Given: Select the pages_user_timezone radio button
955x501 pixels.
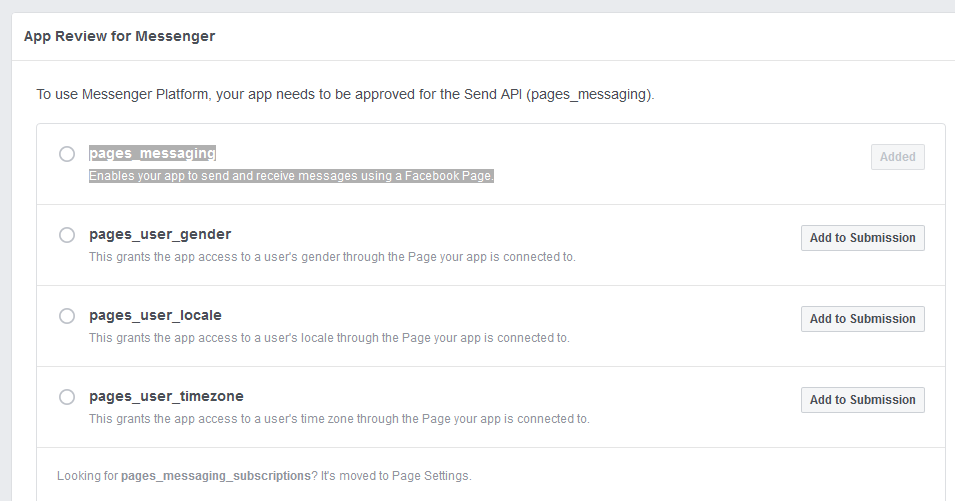Looking at the screenshot, I should pos(67,397).
